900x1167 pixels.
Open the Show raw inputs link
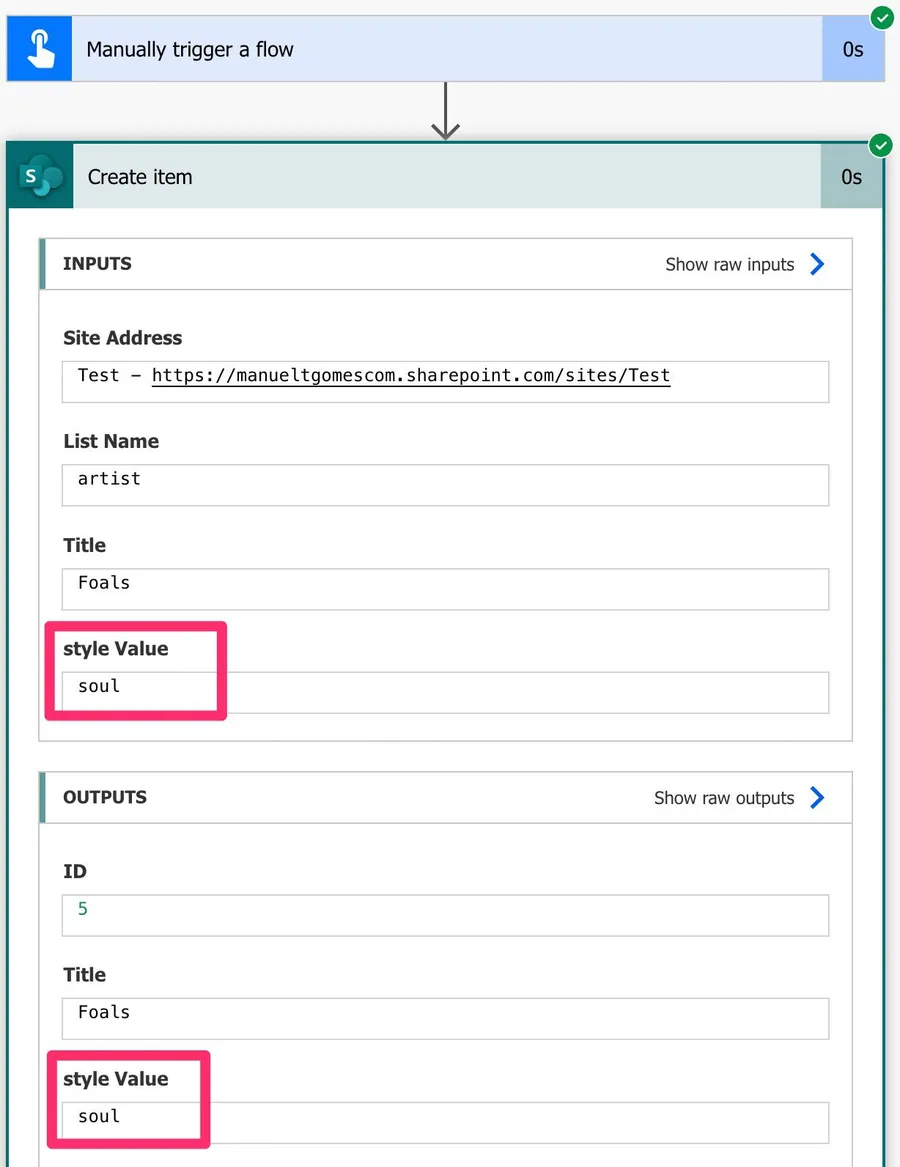[729, 265]
